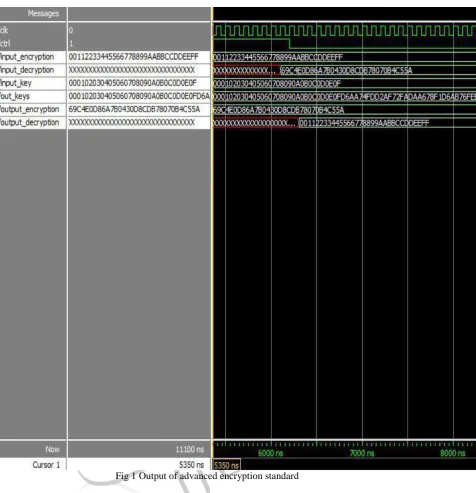Click the Now label

click(x=52, y=449)
